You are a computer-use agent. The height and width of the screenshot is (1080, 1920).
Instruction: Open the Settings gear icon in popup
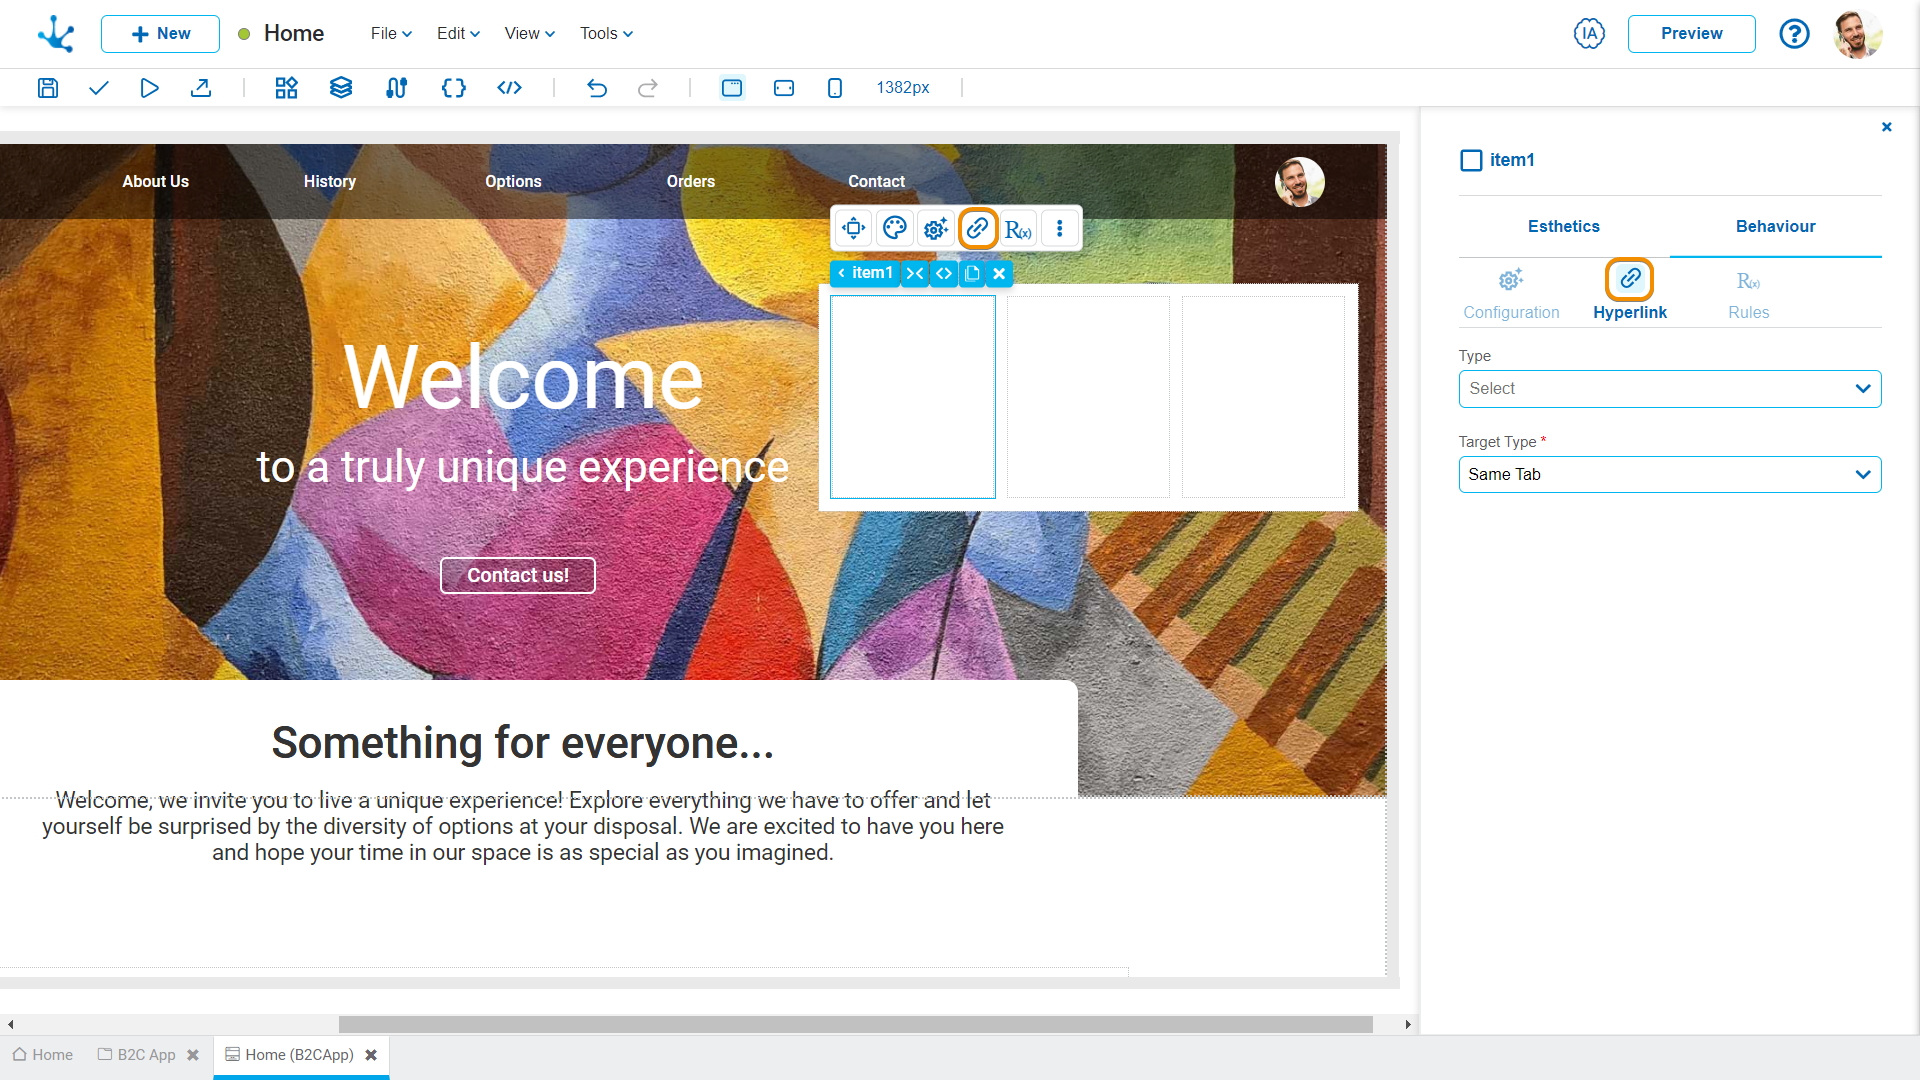pyautogui.click(x=936, y=228)
